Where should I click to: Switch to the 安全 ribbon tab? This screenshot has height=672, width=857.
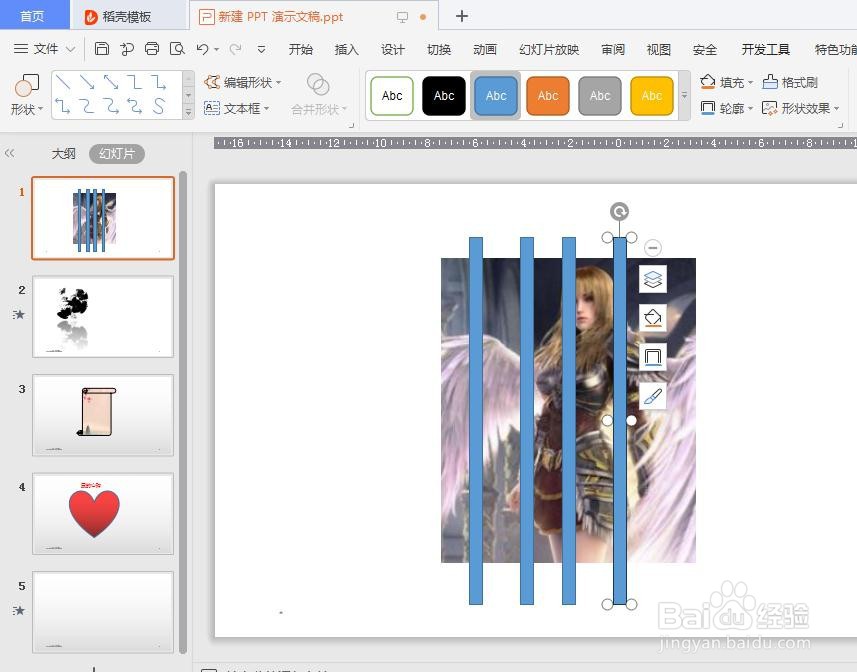[x=705, y=50]
